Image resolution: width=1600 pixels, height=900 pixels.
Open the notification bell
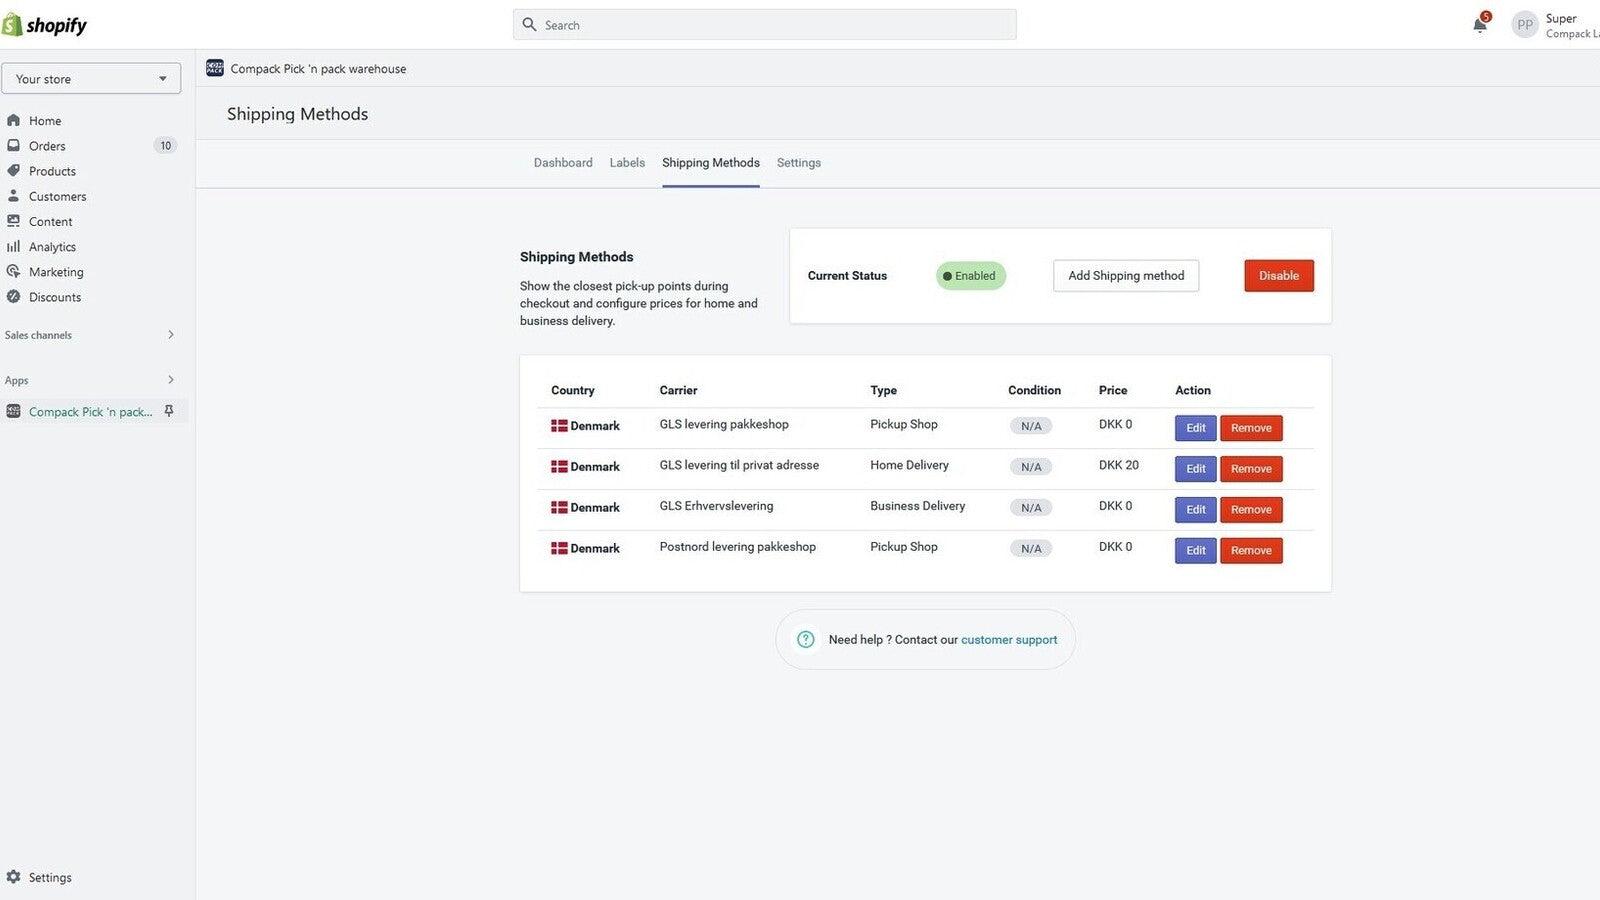(x=1478, y=24)
